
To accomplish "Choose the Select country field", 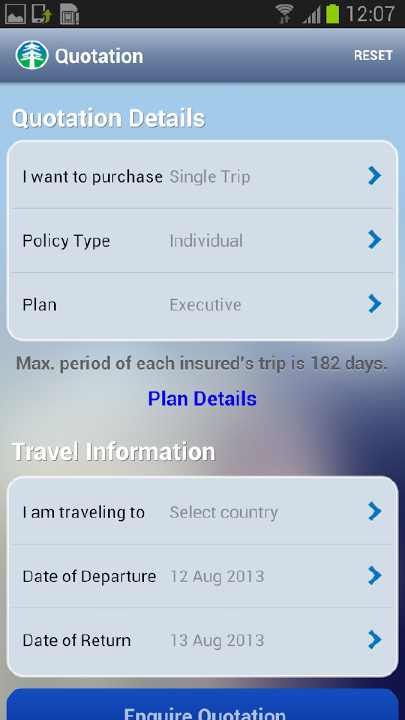I will pos(224,512).
